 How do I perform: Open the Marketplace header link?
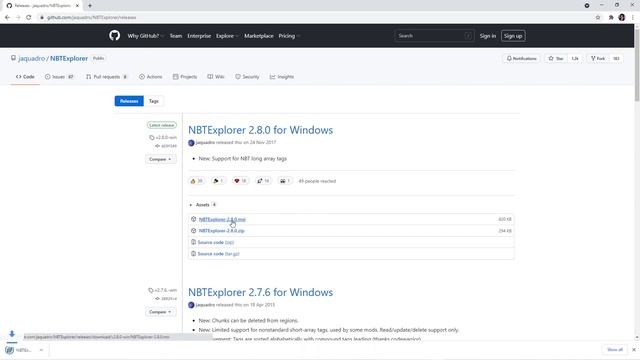click(x=259, y=36)
